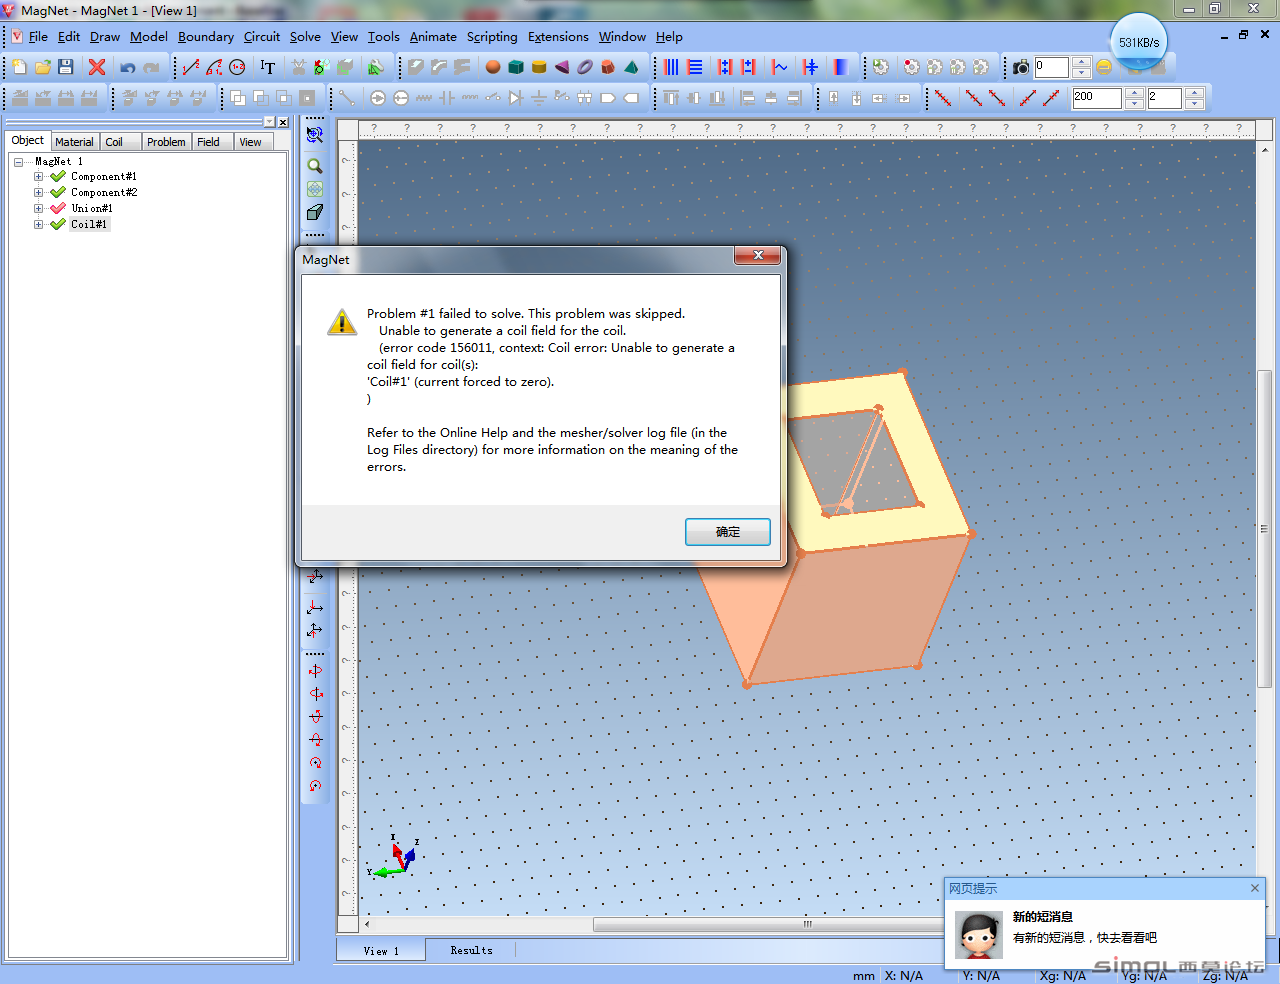Click the blue-to-red shaded plot icon
The image size is (1280, 984).
[841, 67]
